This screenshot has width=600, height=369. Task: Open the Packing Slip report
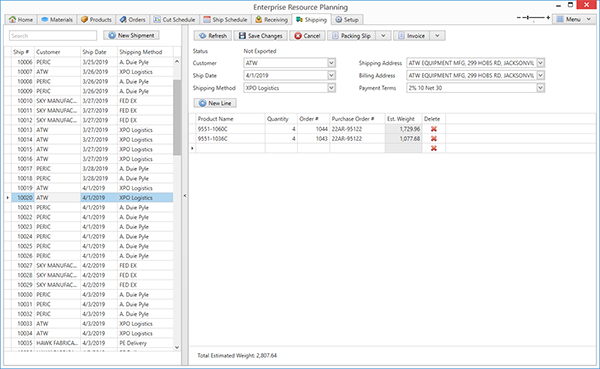(351, 36)
